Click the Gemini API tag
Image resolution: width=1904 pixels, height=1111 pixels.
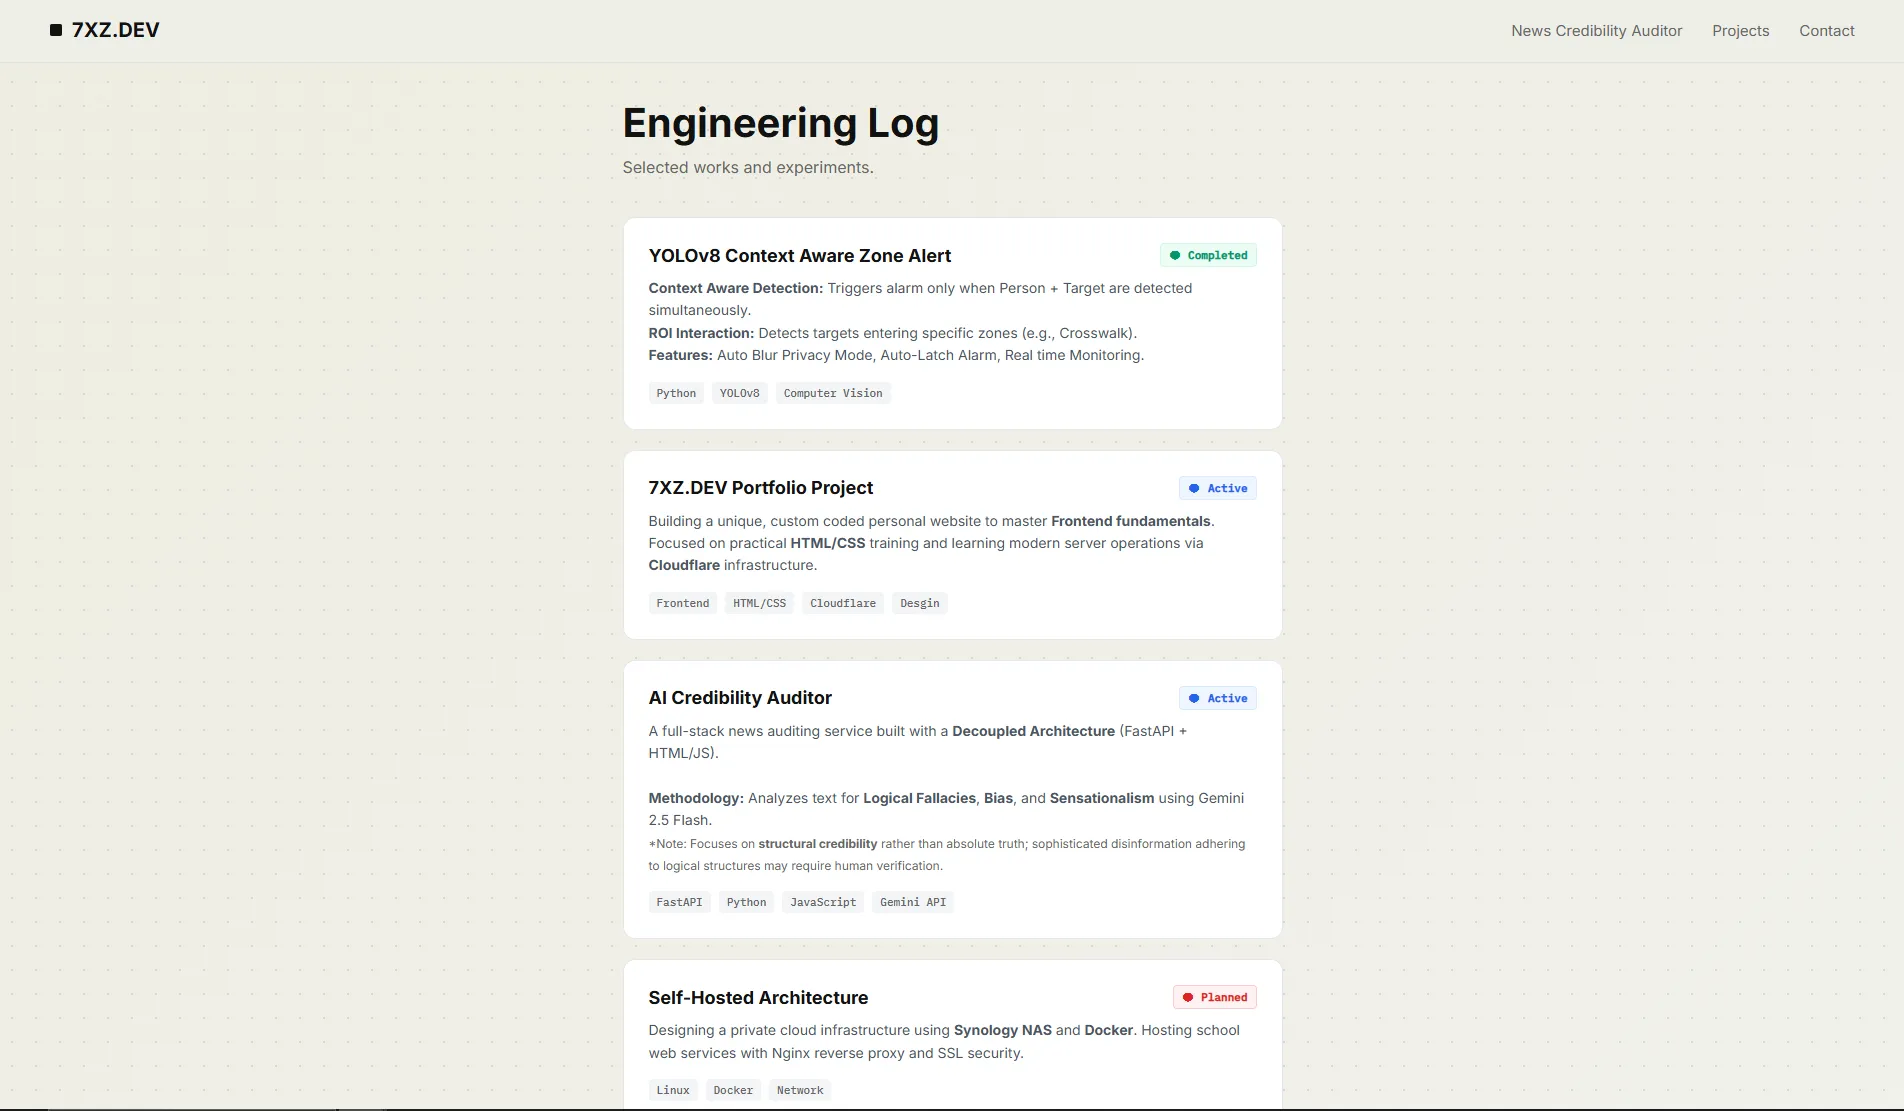tap(913, 902)
